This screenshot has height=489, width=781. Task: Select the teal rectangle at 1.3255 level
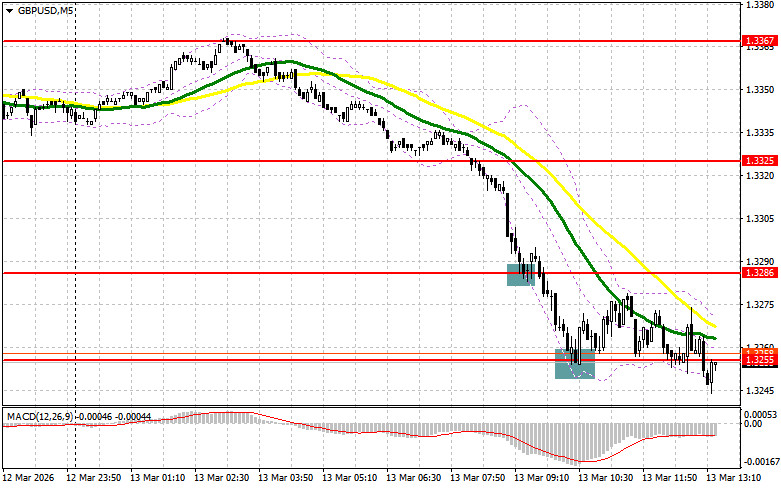575,364
